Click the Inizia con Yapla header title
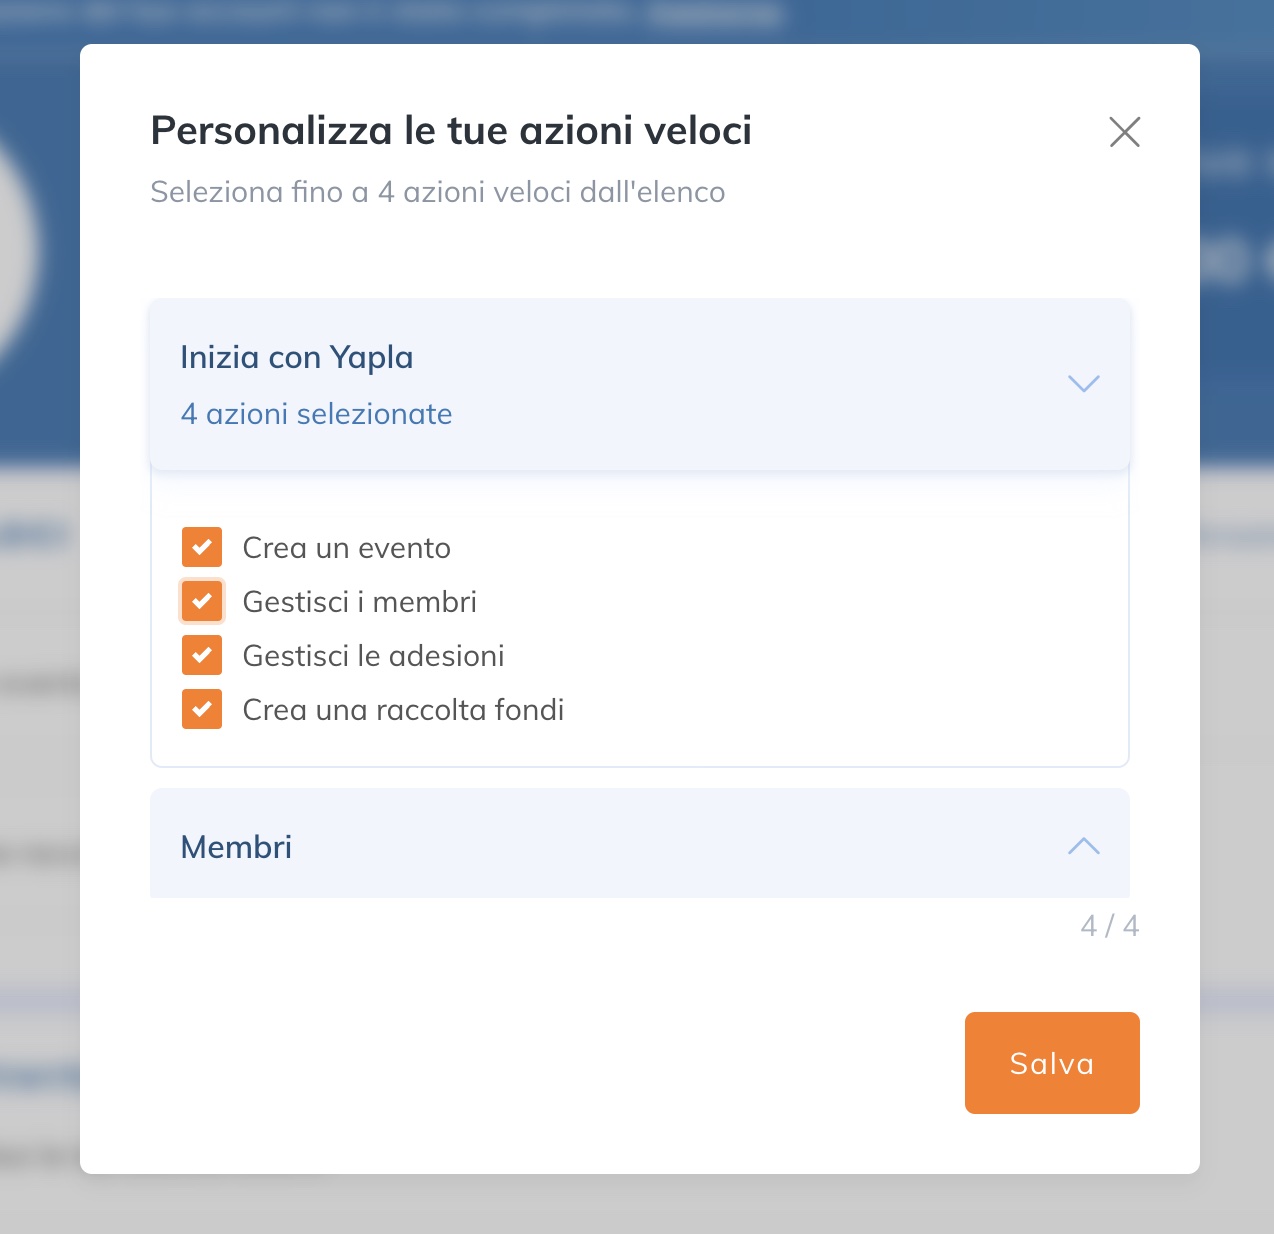The width and height of the screenshot is (1274, 1234). click(297, 357)
